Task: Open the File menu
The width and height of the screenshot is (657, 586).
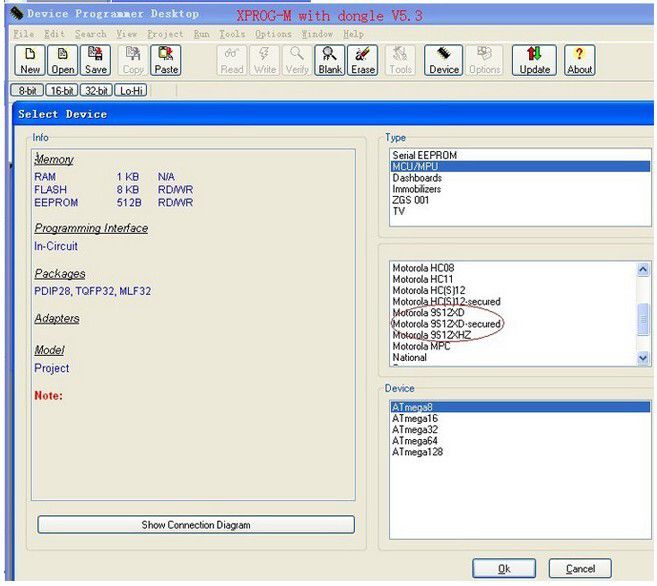Action: [22, 34]
